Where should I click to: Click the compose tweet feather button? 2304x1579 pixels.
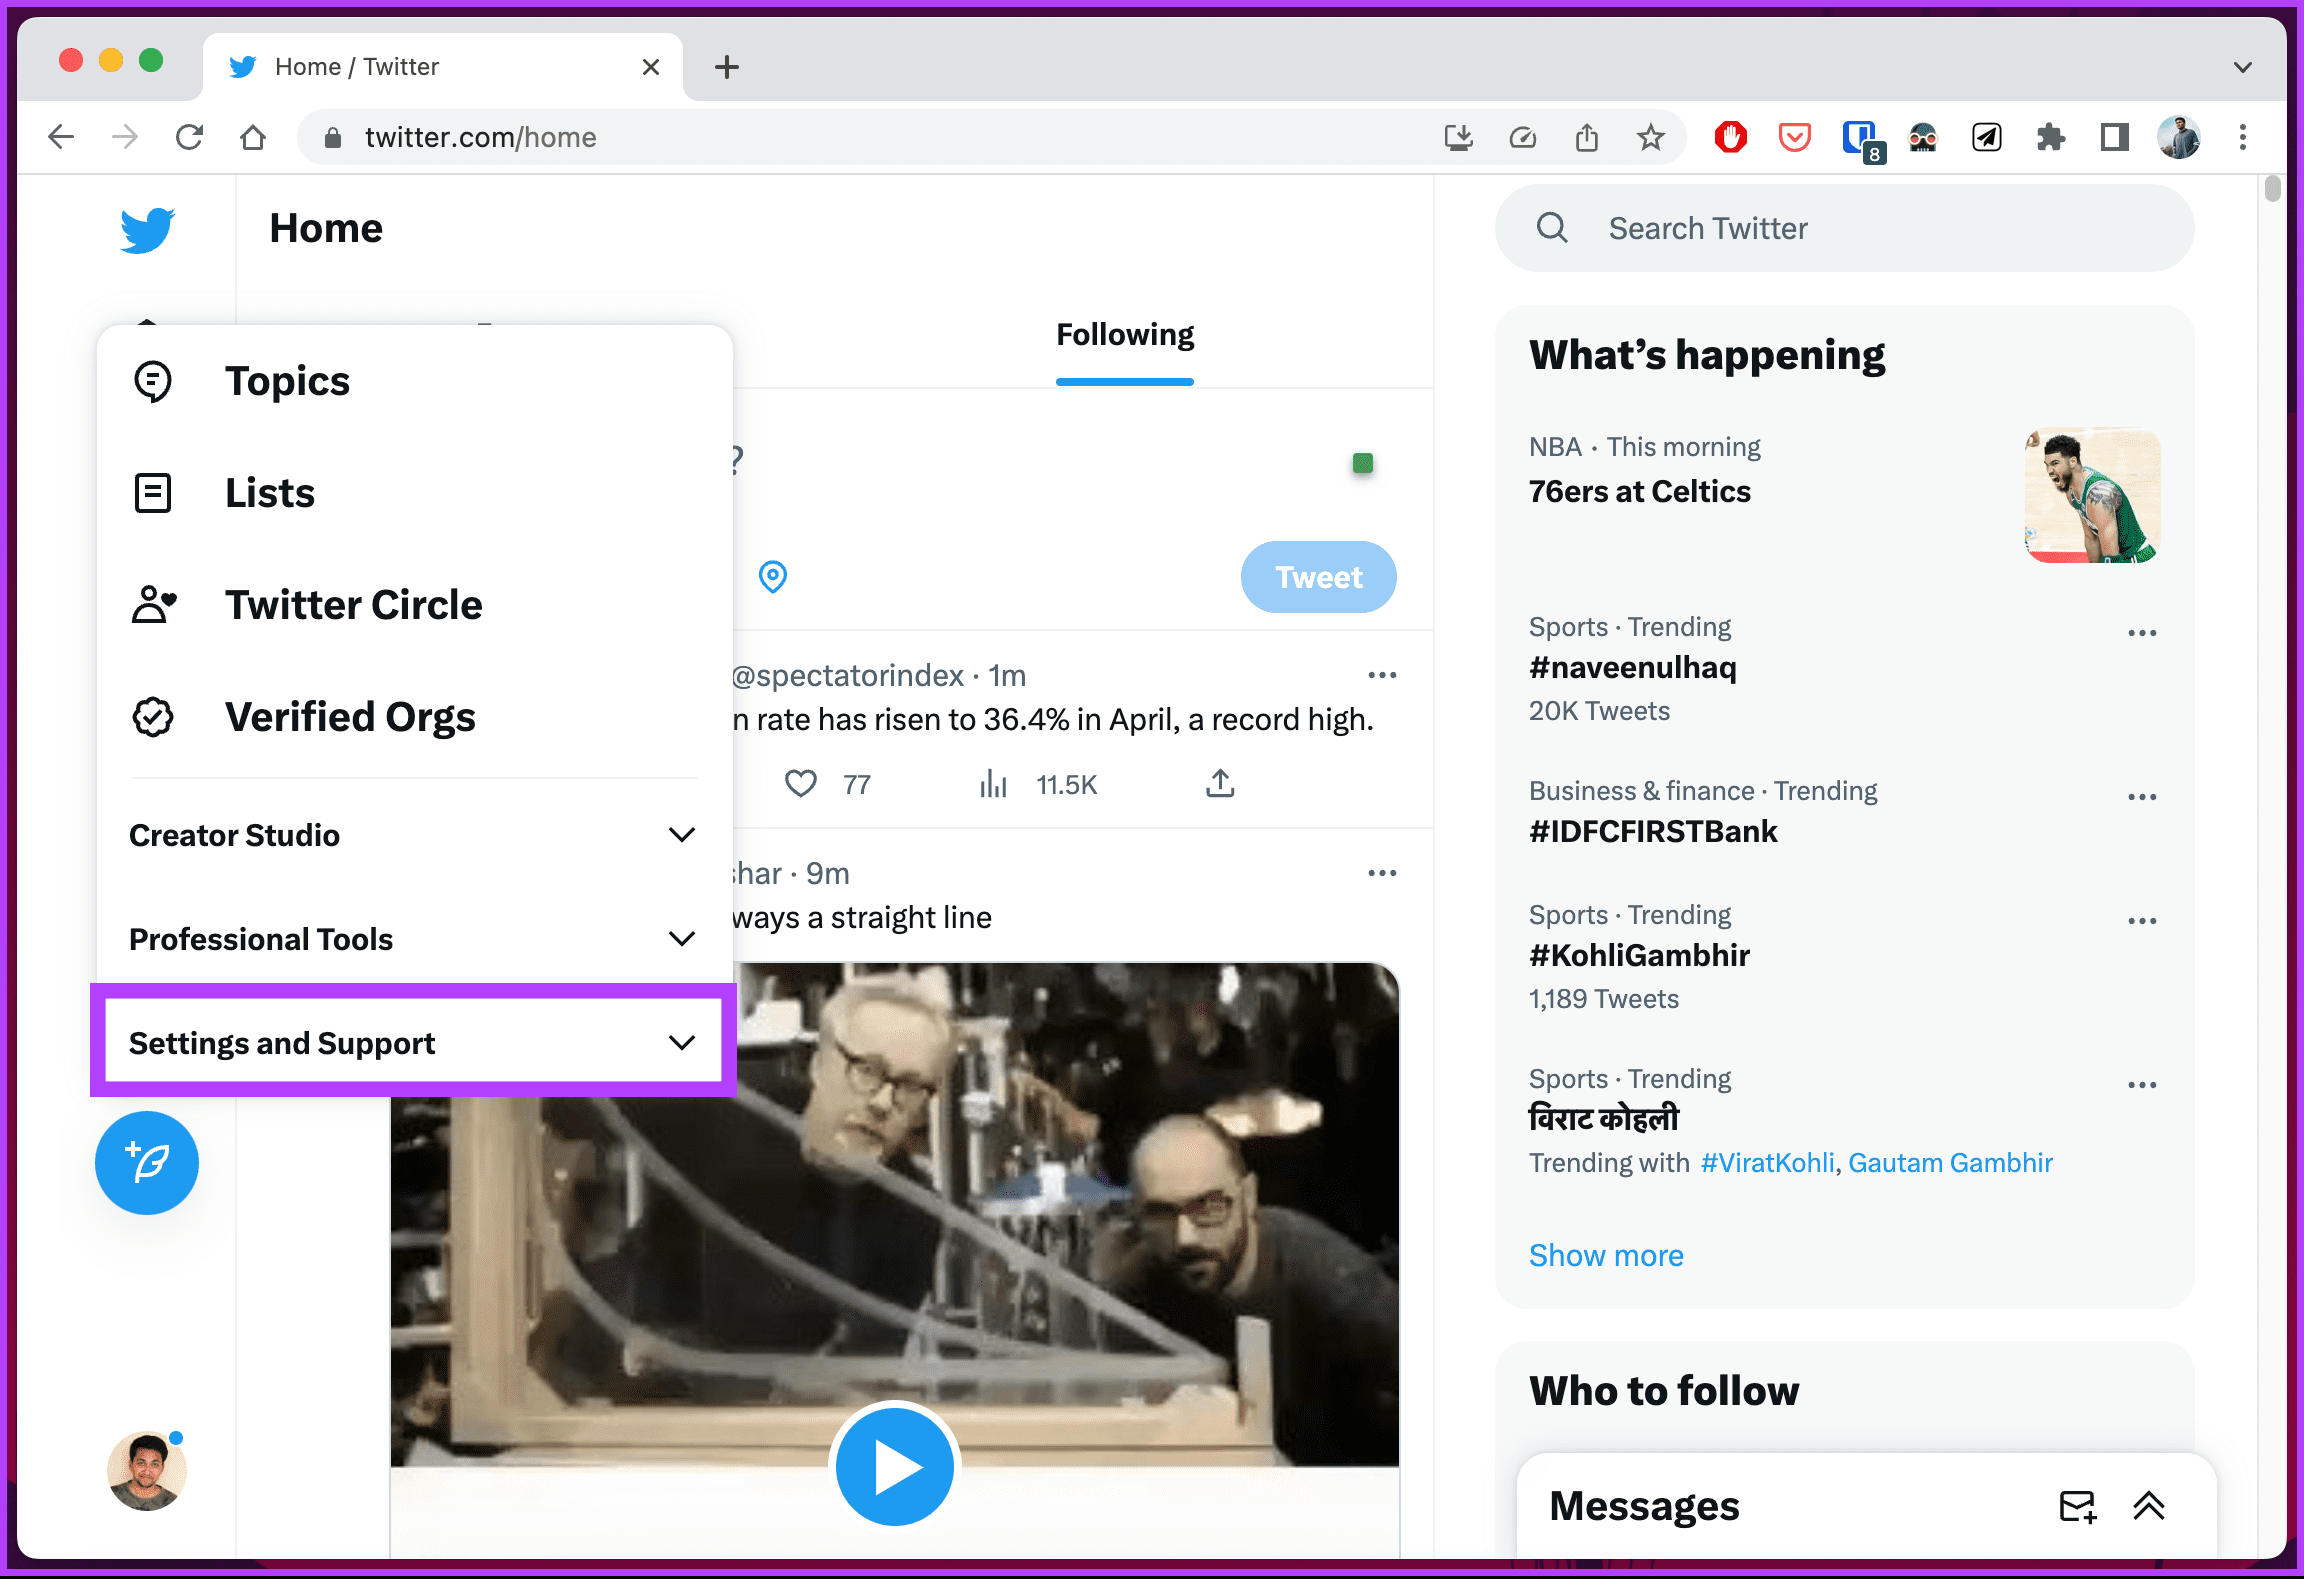pyautogui.click(x=147, y=1162)
